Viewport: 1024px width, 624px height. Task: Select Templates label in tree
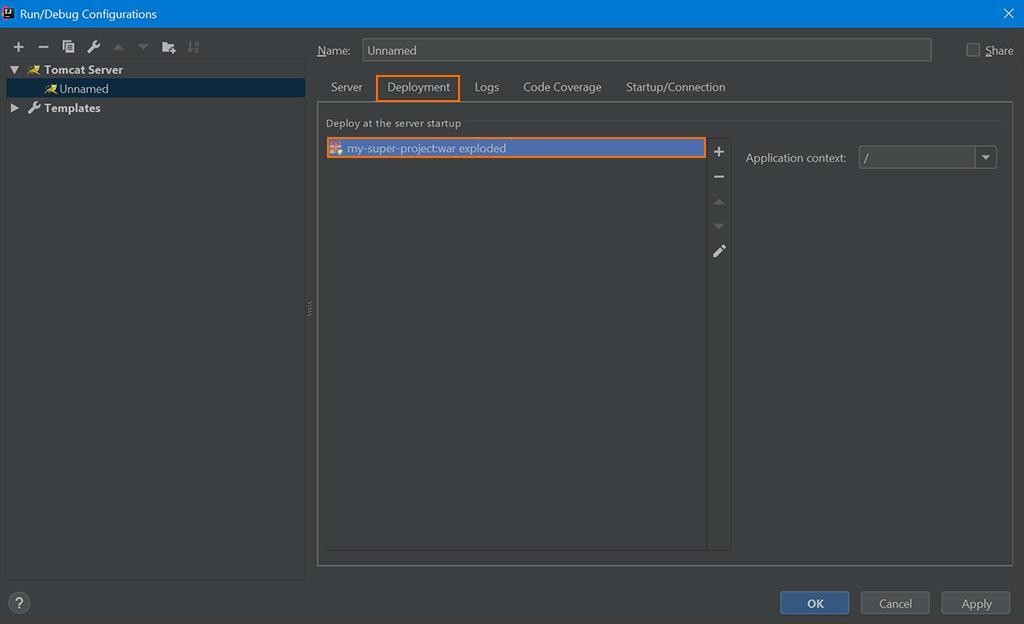pyautogui.click(x=72, y=108)
